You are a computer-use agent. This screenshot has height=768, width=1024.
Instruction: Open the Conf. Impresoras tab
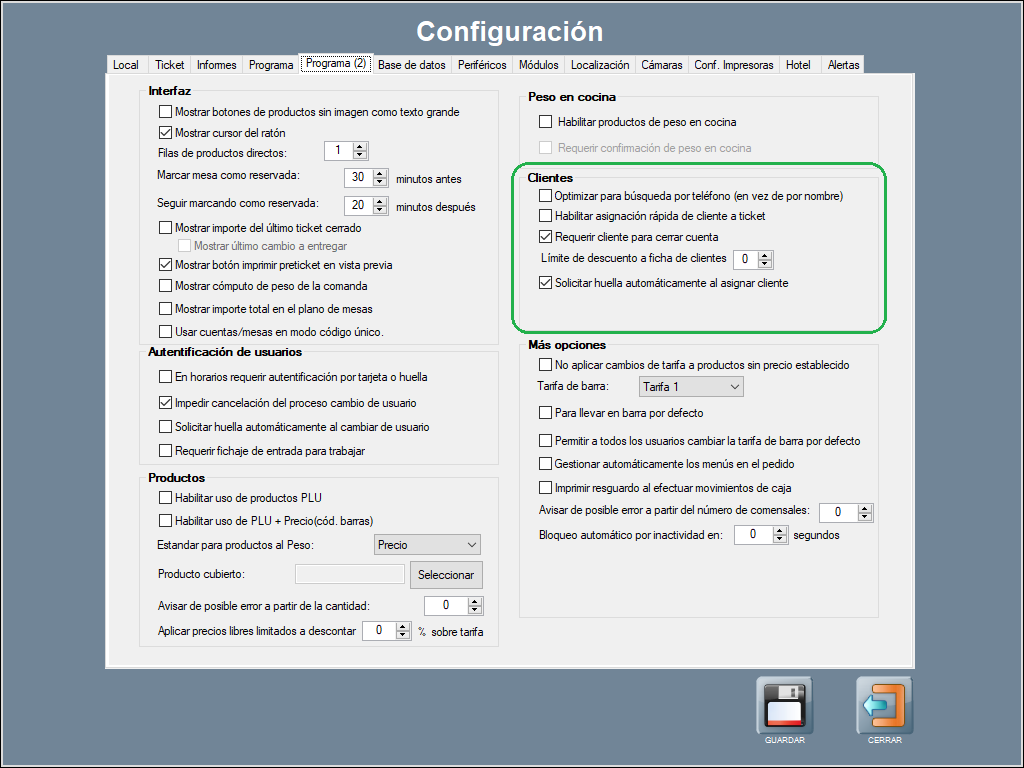(x=733, y=65)
